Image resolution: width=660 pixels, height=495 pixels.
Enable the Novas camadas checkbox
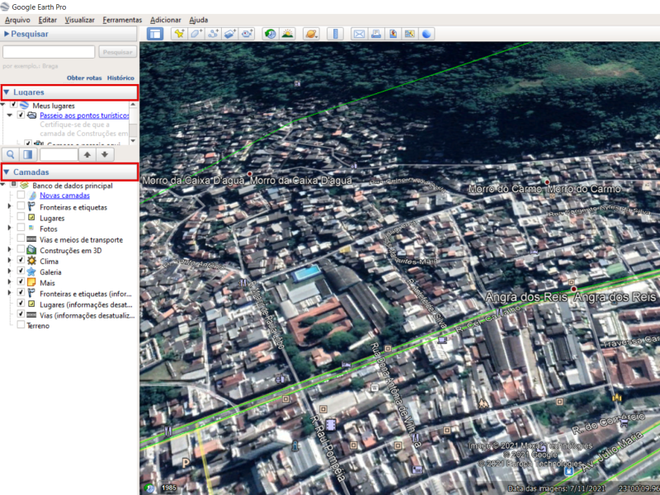(x=21, y=195)
